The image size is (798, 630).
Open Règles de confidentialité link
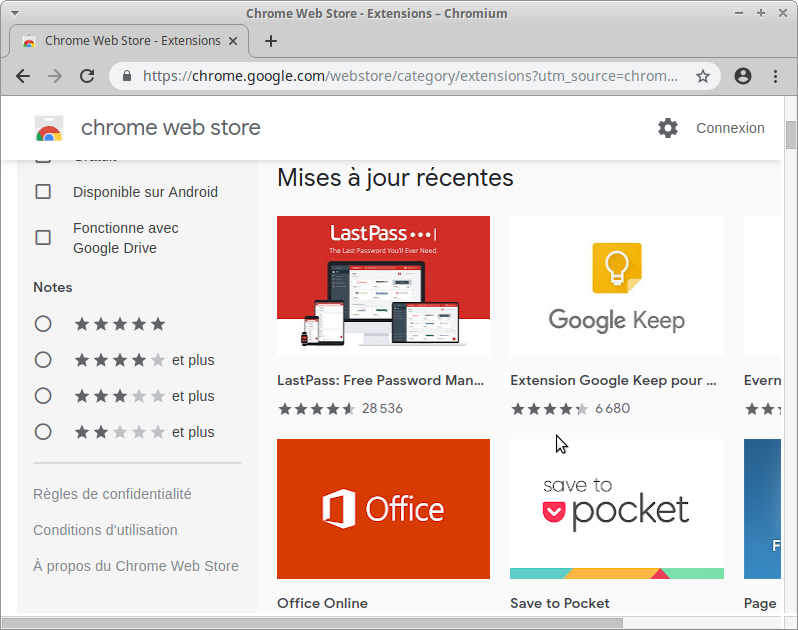tap(112, 494)
